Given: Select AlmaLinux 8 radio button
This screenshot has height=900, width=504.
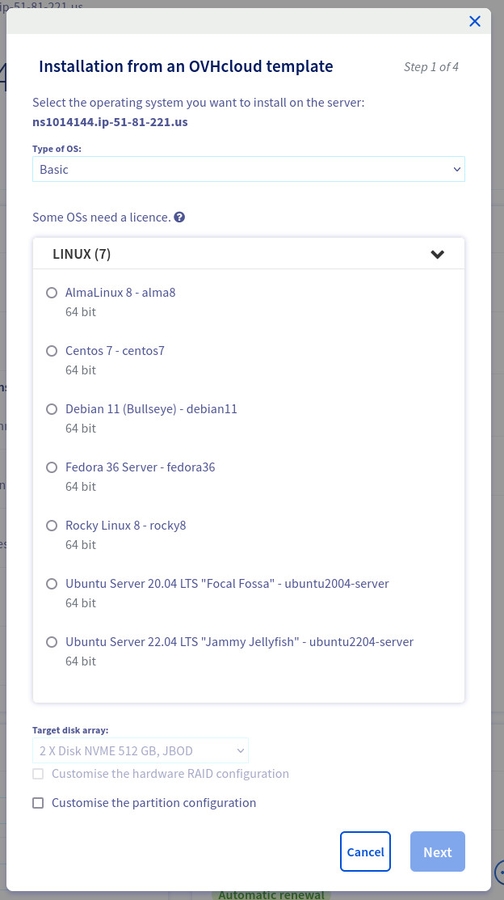Looking at the screenshot, I should 52,293.
